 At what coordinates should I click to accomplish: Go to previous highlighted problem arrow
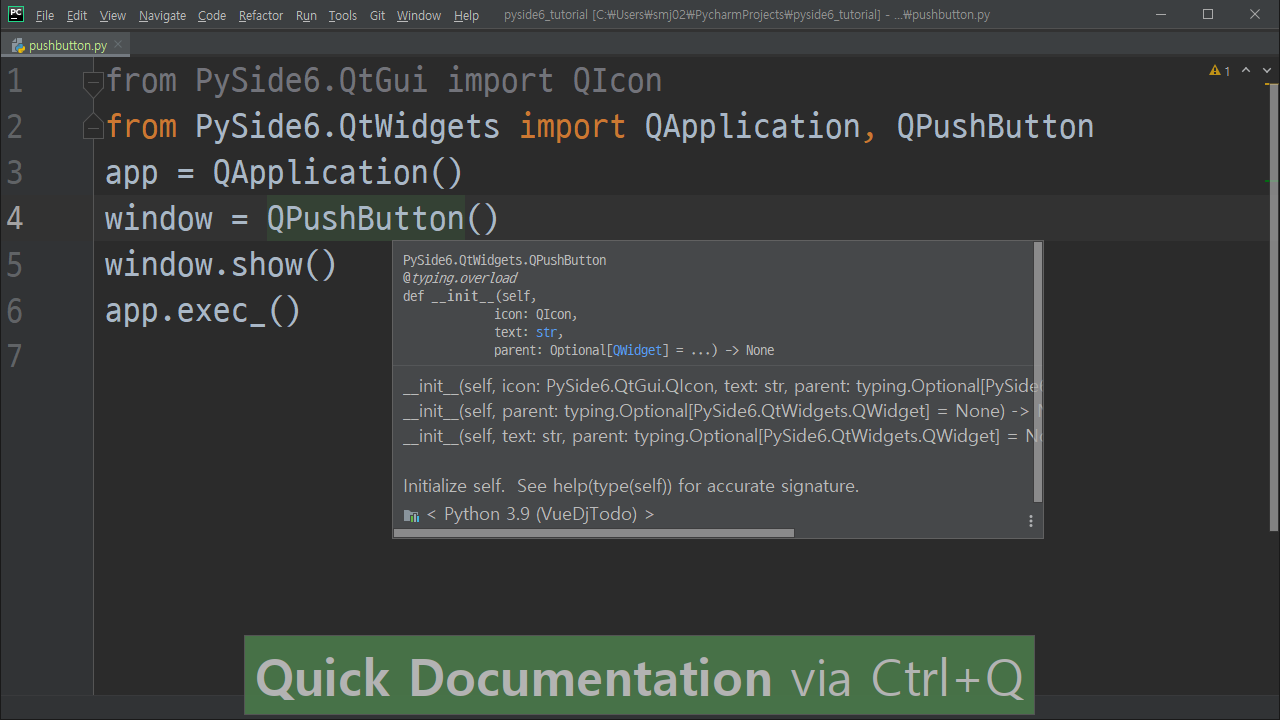point(1246,71)
